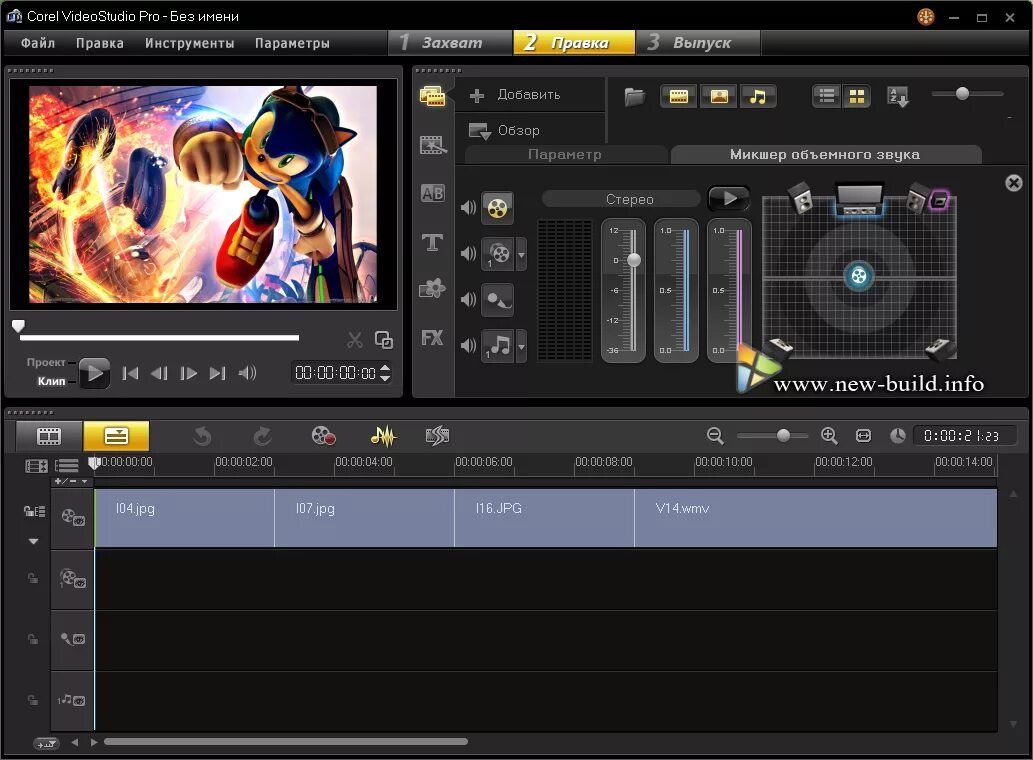Adjust the library thumbnail size slider
This screenshot has height=760, width=1033.
[x=962, y=94]
